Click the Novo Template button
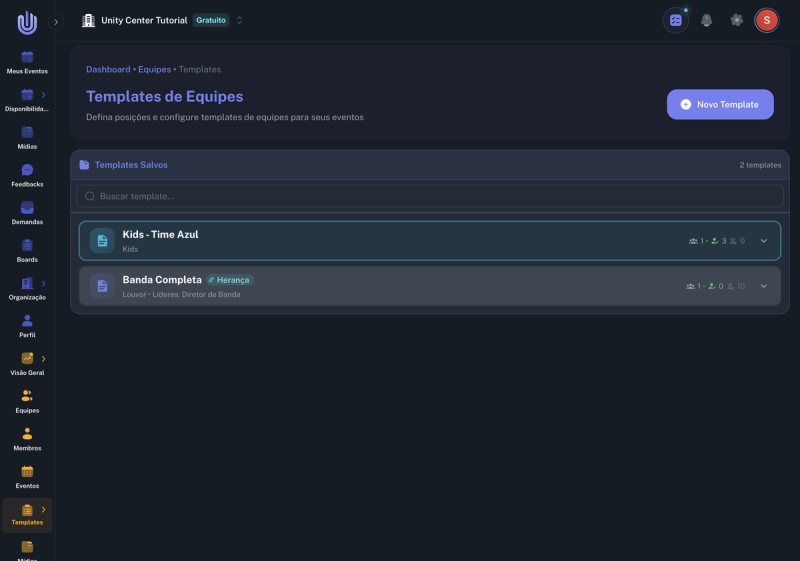This screenshot has height=561, width=800. click(720, 105)
